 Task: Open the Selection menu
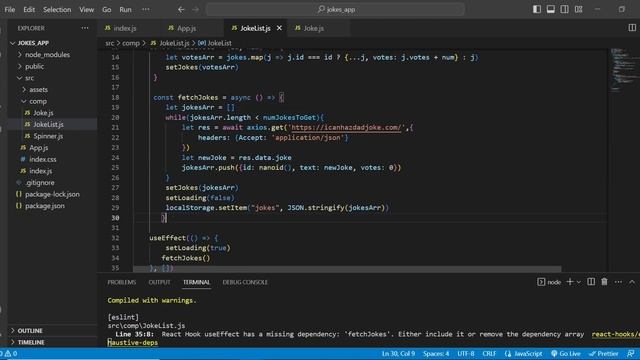point(57,9)
